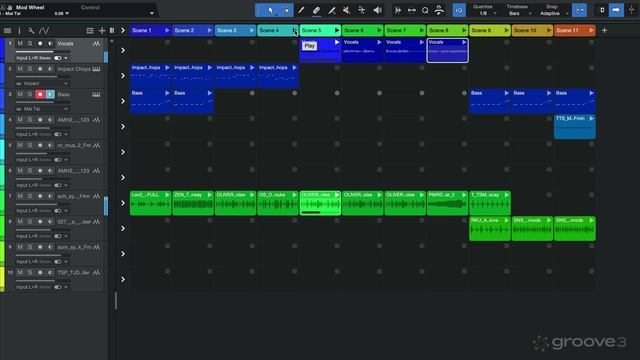Click the Vocals track waveform icon
Image resolution: width=640 pixels, height=360 pixels.
[96, 43]
